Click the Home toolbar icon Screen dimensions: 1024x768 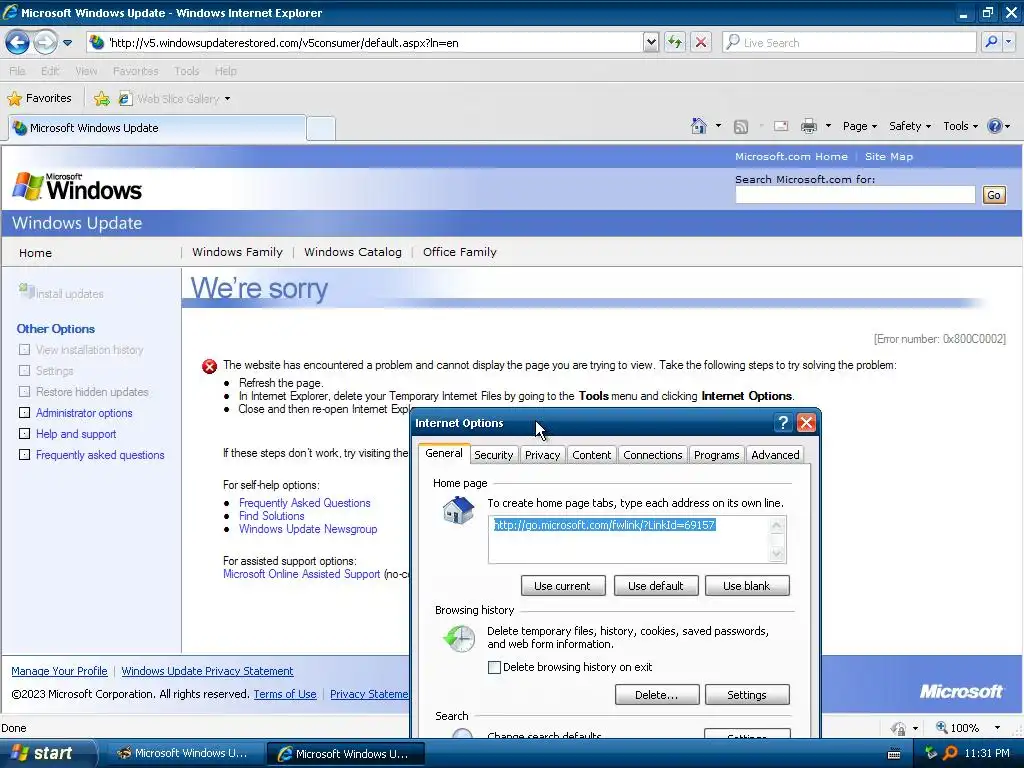(x=699, y=126)
